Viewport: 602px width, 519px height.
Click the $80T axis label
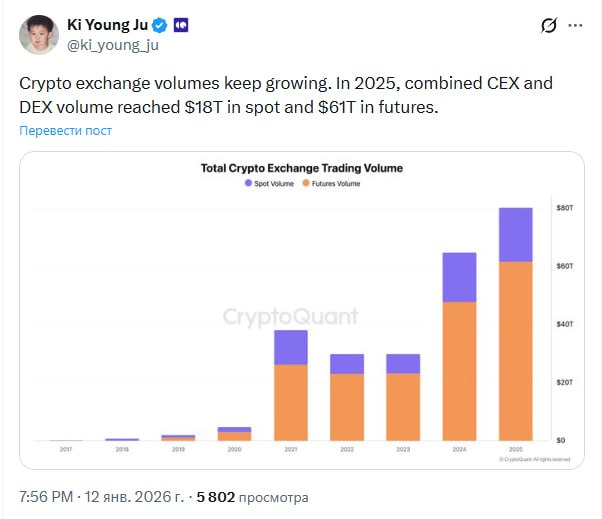coord(563,208)
